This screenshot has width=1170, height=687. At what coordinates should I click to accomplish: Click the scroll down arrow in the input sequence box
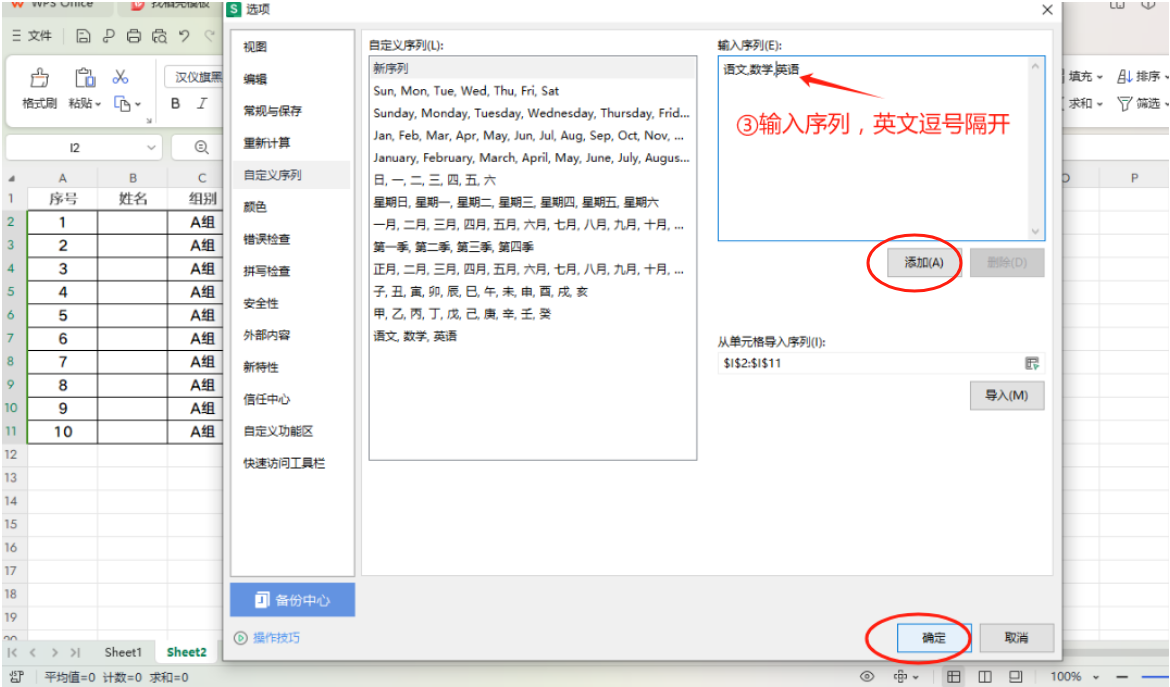click(1035, 231)
